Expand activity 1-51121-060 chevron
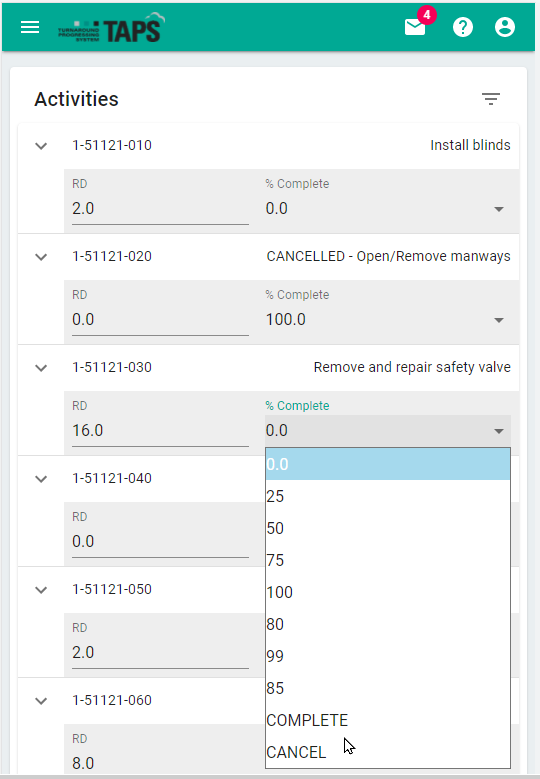540x779 pixels. [41, 701]
